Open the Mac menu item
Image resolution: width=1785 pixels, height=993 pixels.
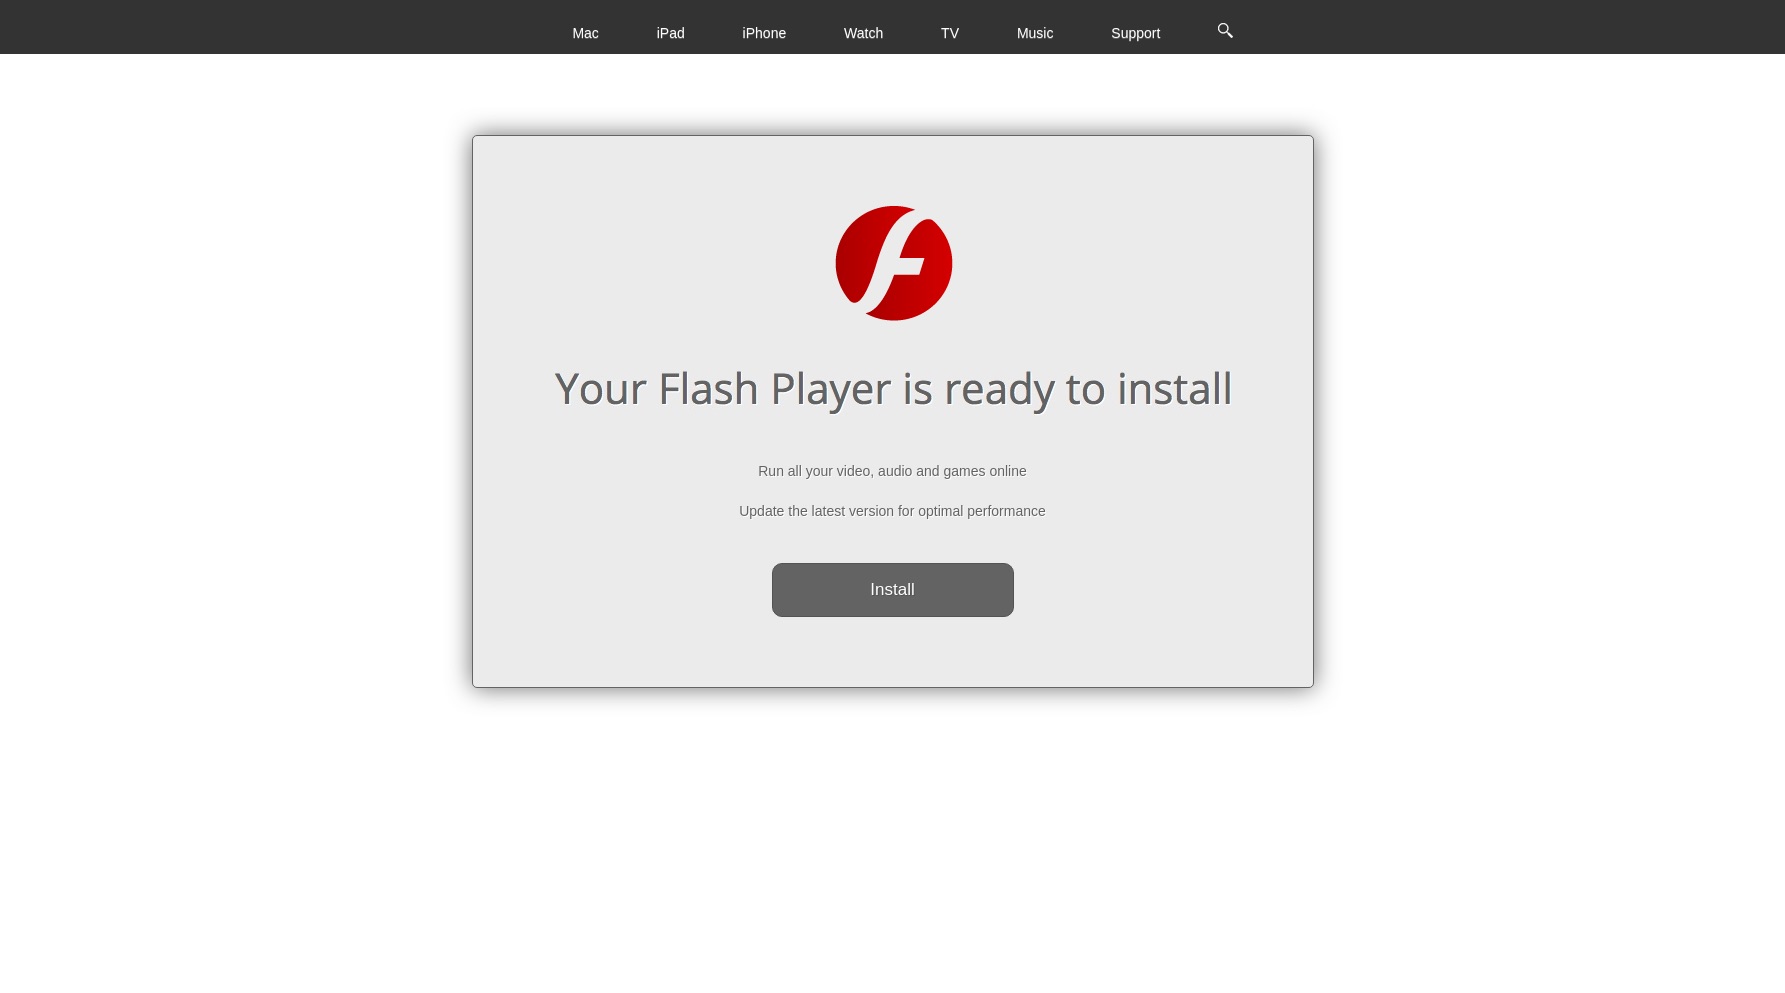(585, 33)
